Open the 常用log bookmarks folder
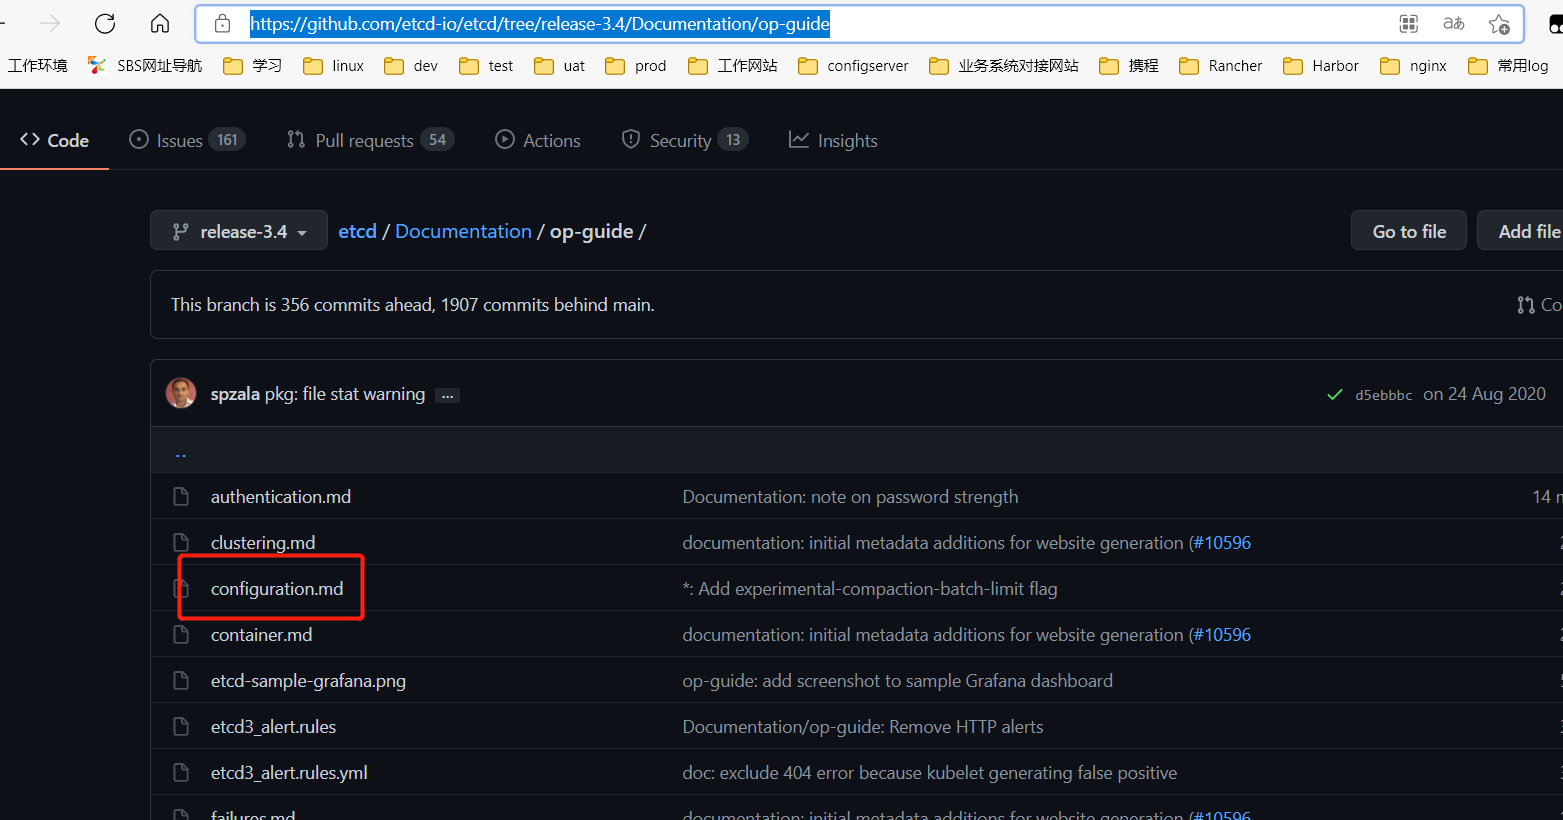1563x820 pixels. (1508, 66)
